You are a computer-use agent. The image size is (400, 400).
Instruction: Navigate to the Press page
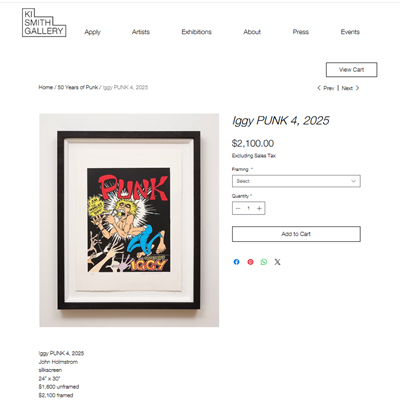[301, 32]
